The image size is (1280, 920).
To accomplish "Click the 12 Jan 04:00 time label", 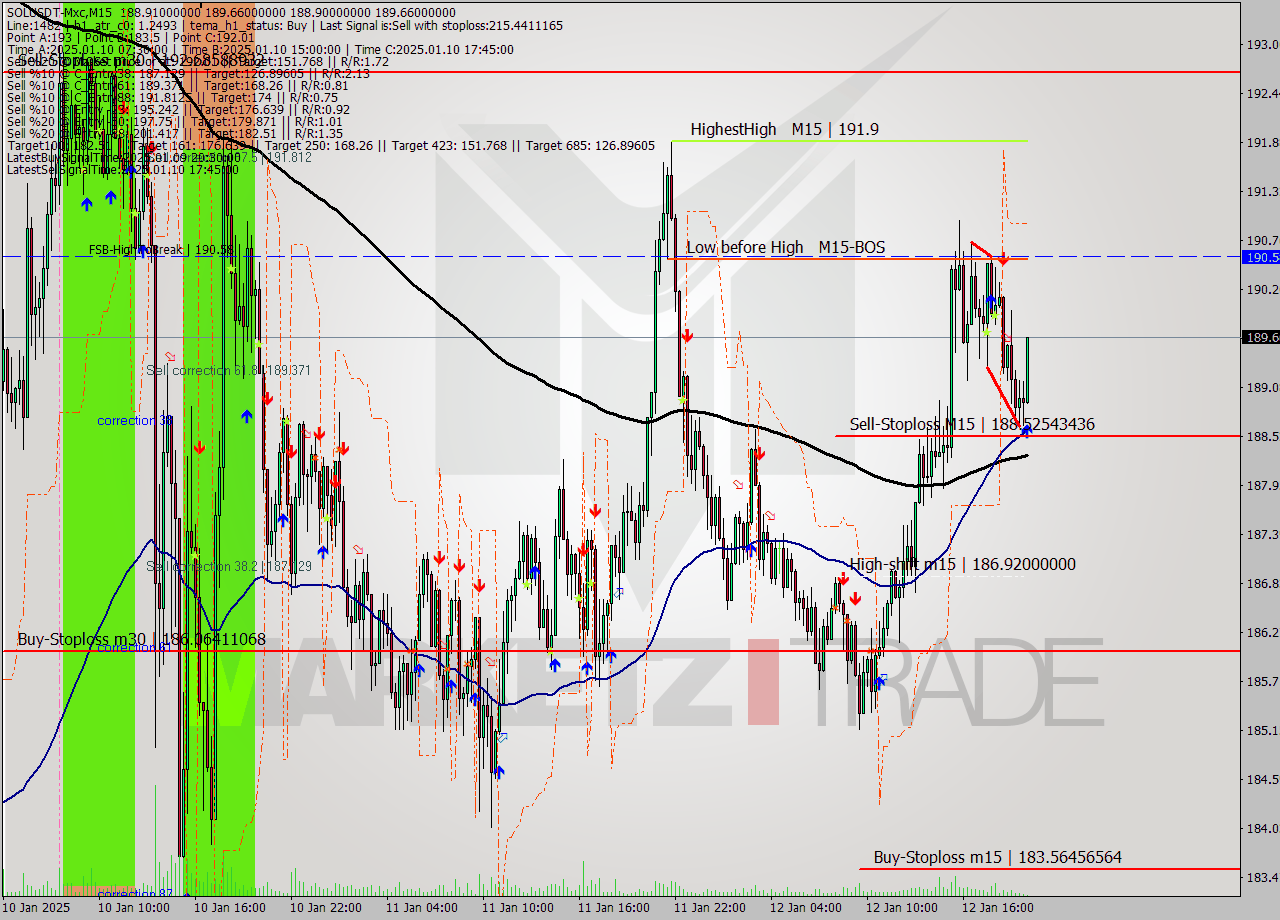I will point(805,908).
